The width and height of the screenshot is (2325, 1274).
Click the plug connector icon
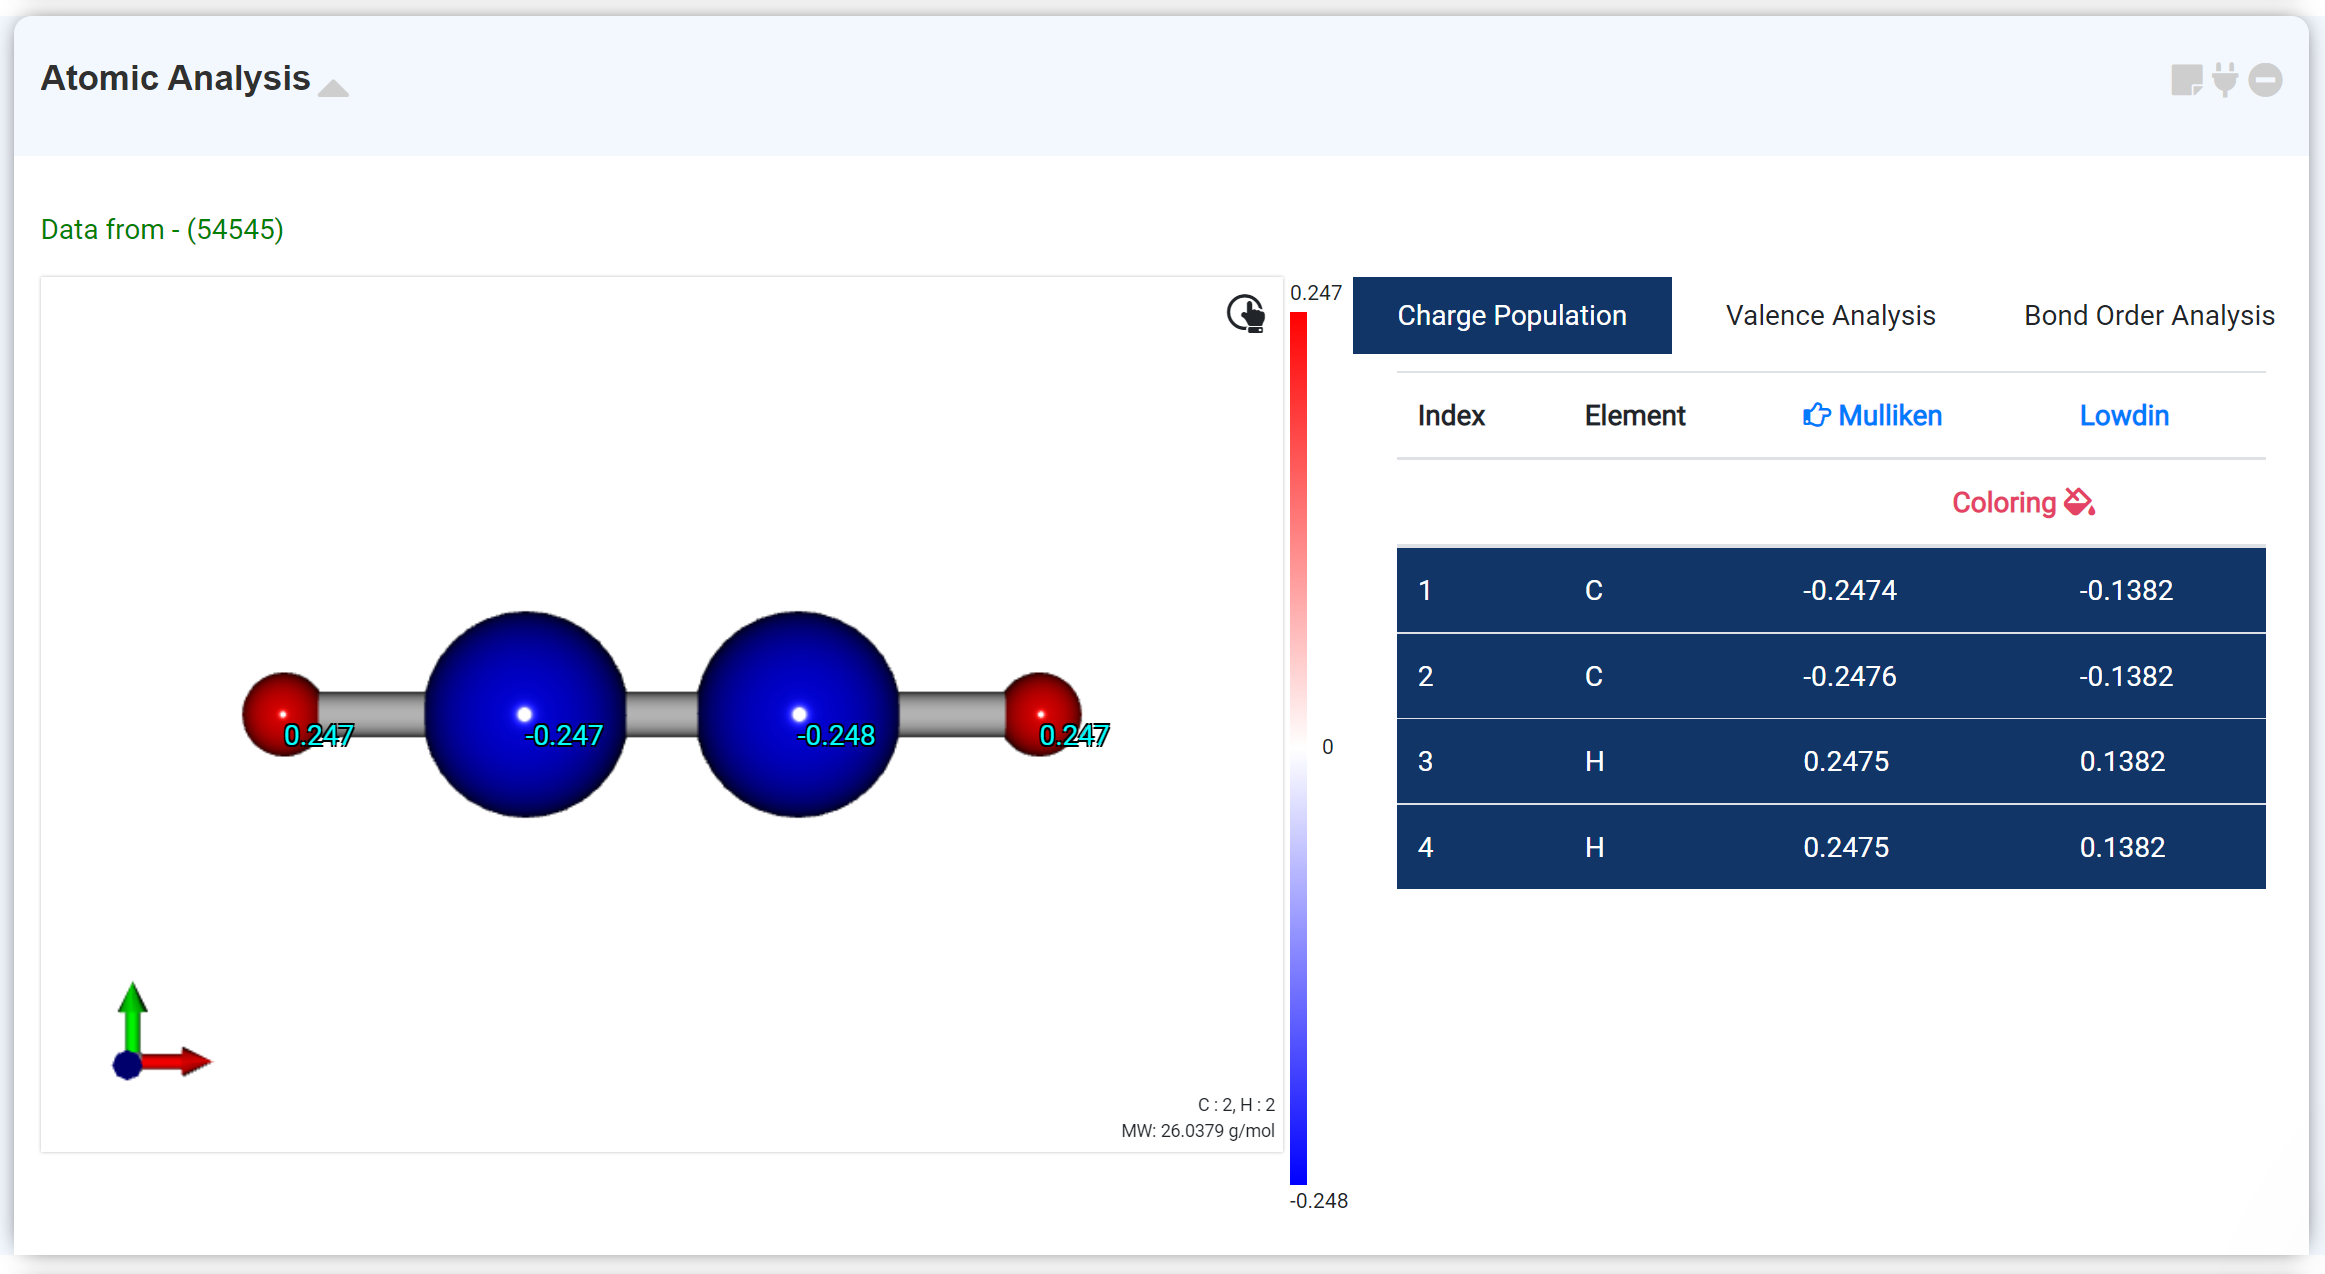pyautogui.click(x=2225, y=80)
